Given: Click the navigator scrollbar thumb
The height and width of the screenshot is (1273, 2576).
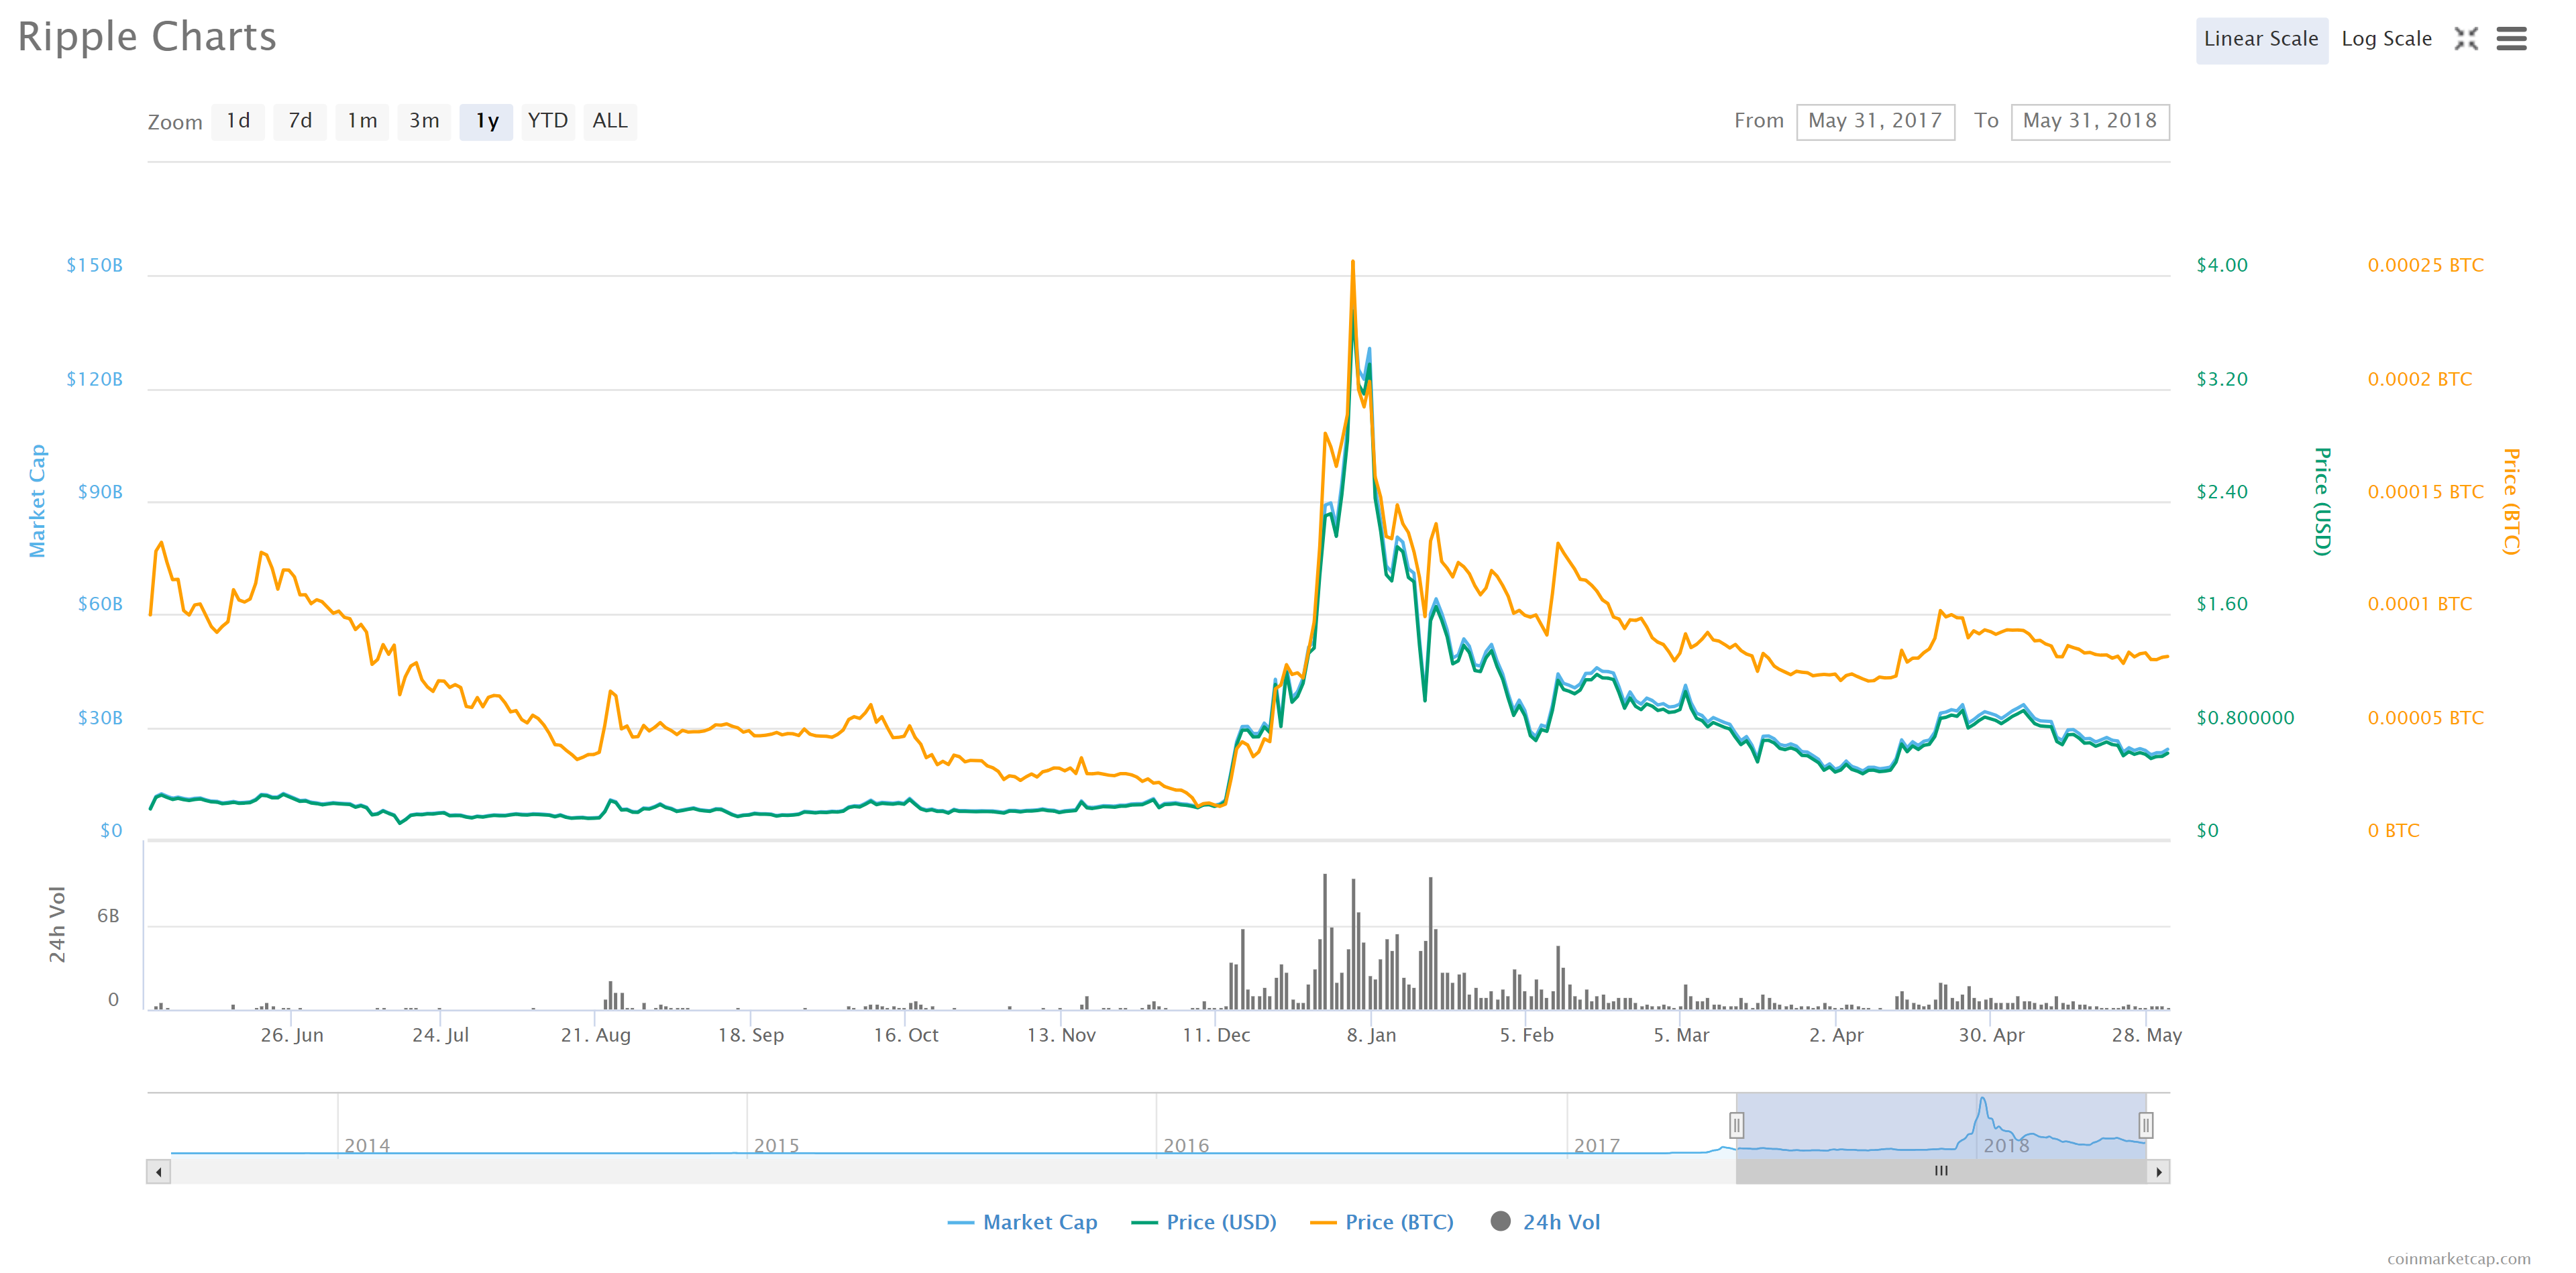Looking at the screenshot, I should (1941, 1172).
